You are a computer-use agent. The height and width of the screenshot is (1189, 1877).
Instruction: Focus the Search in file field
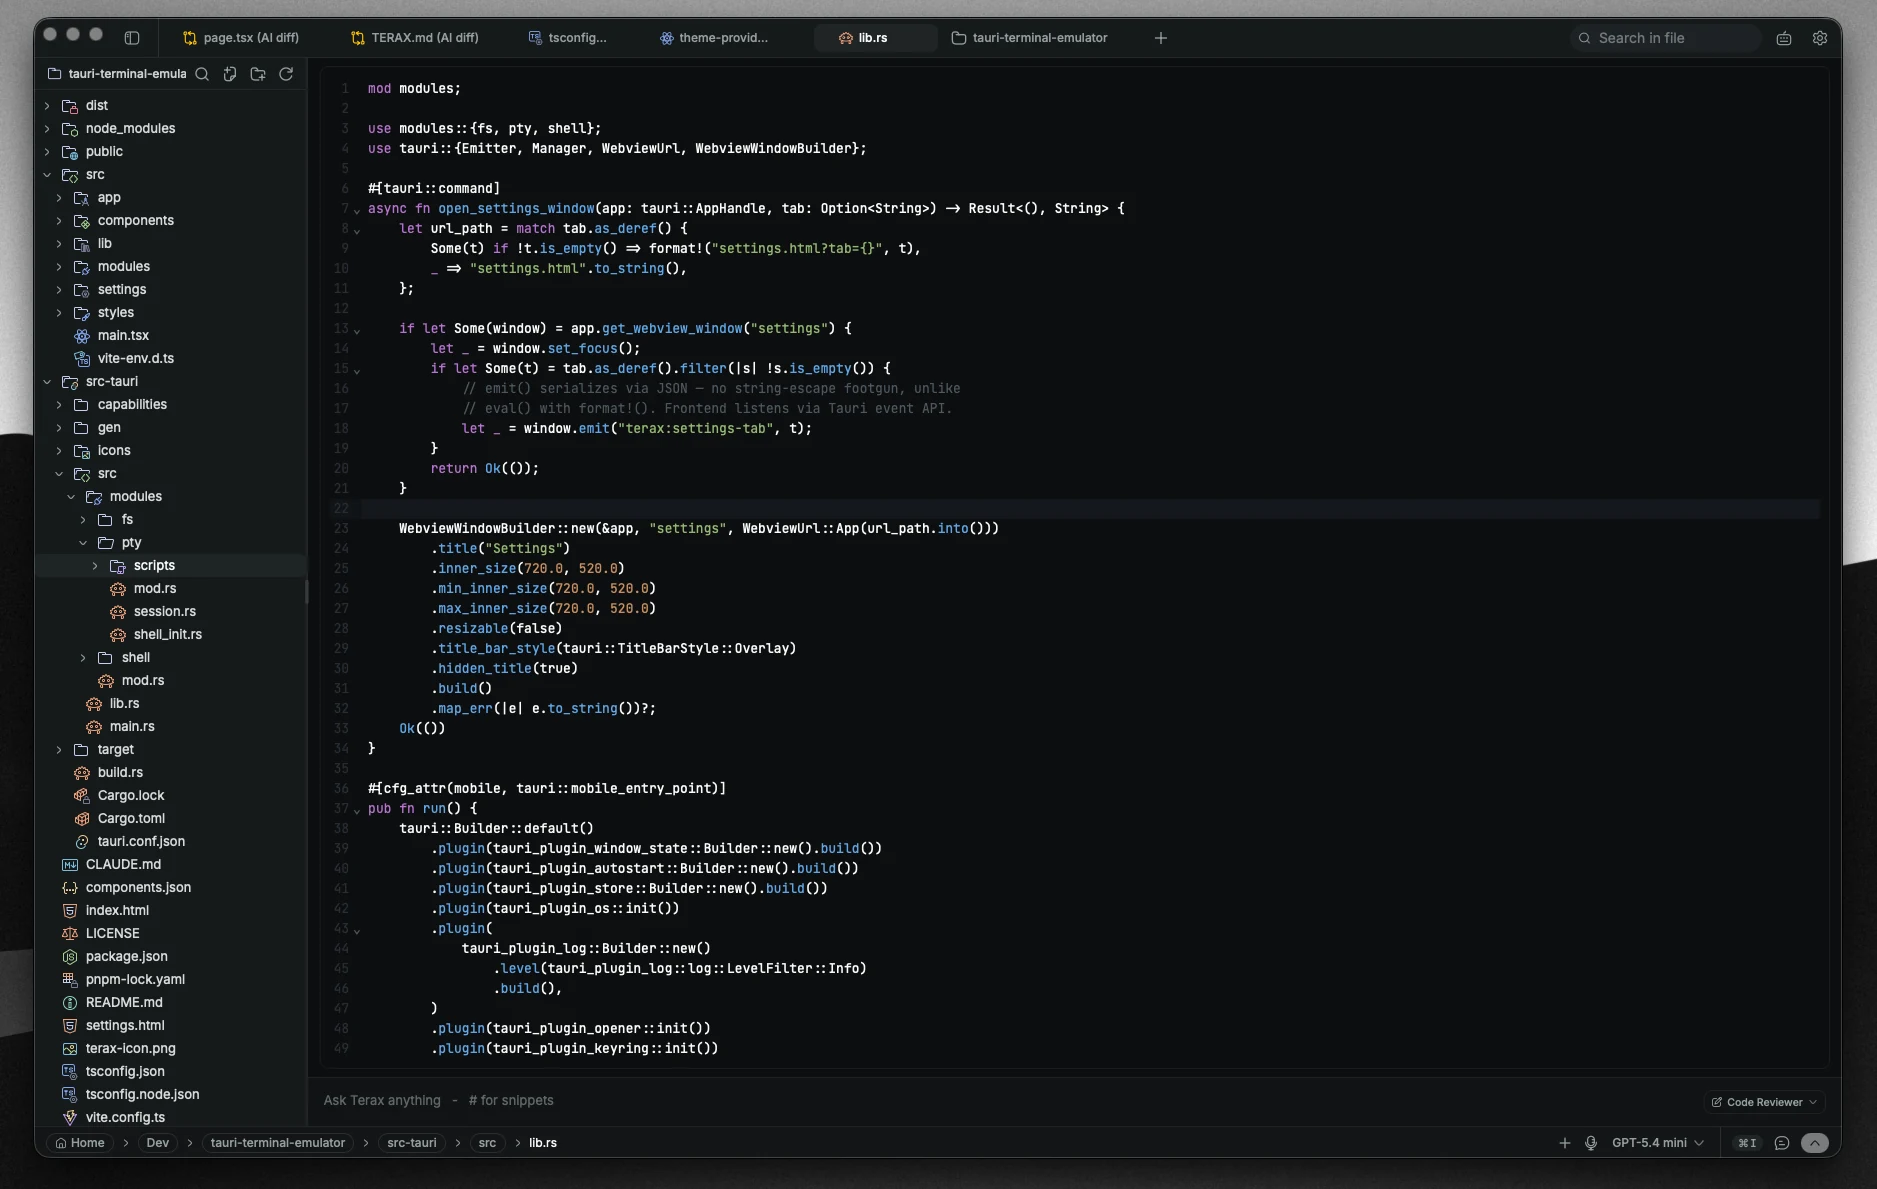(1665, 38)
